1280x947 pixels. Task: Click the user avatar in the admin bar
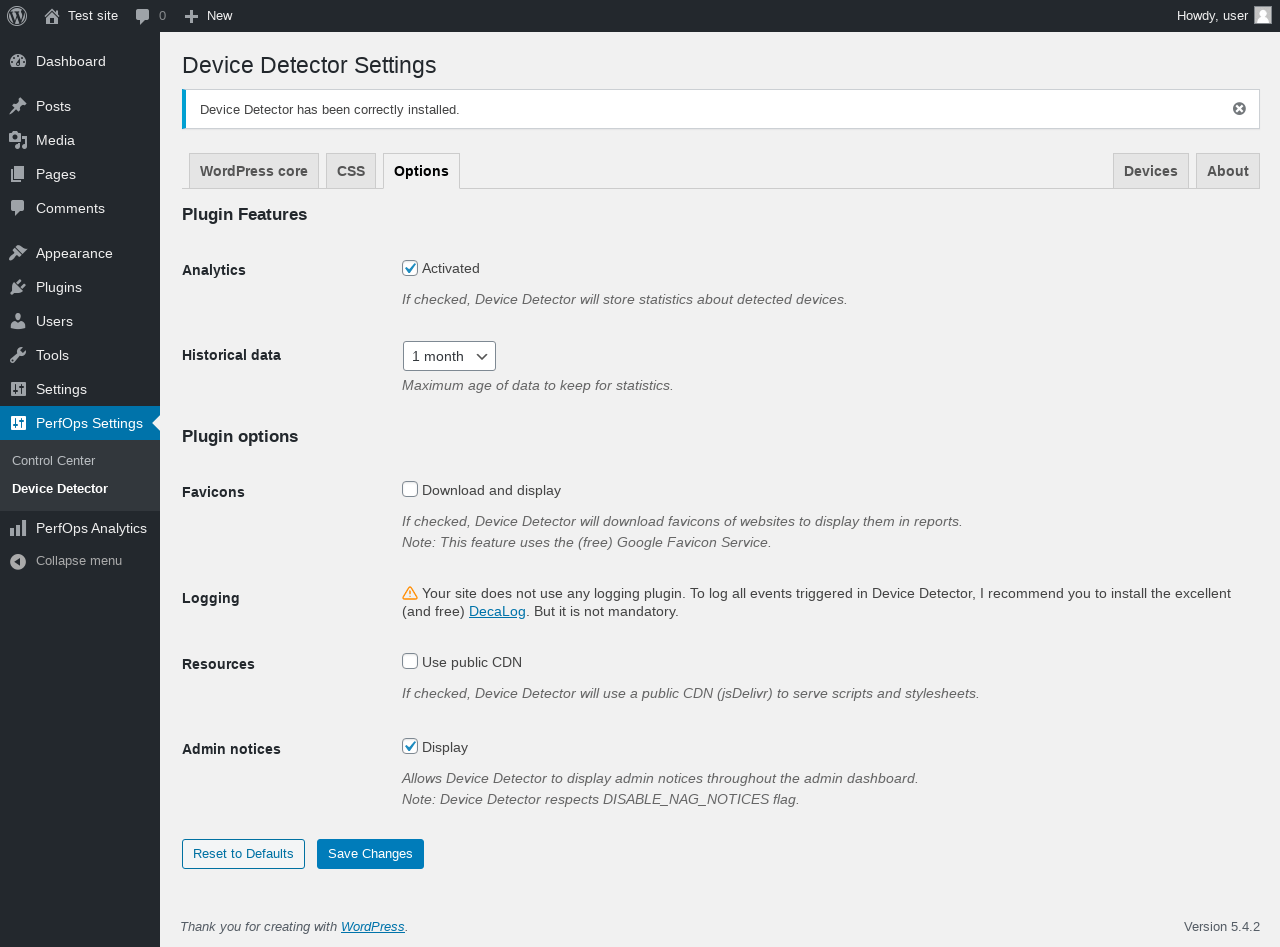pyautogui.click(x=1262, y=15)
